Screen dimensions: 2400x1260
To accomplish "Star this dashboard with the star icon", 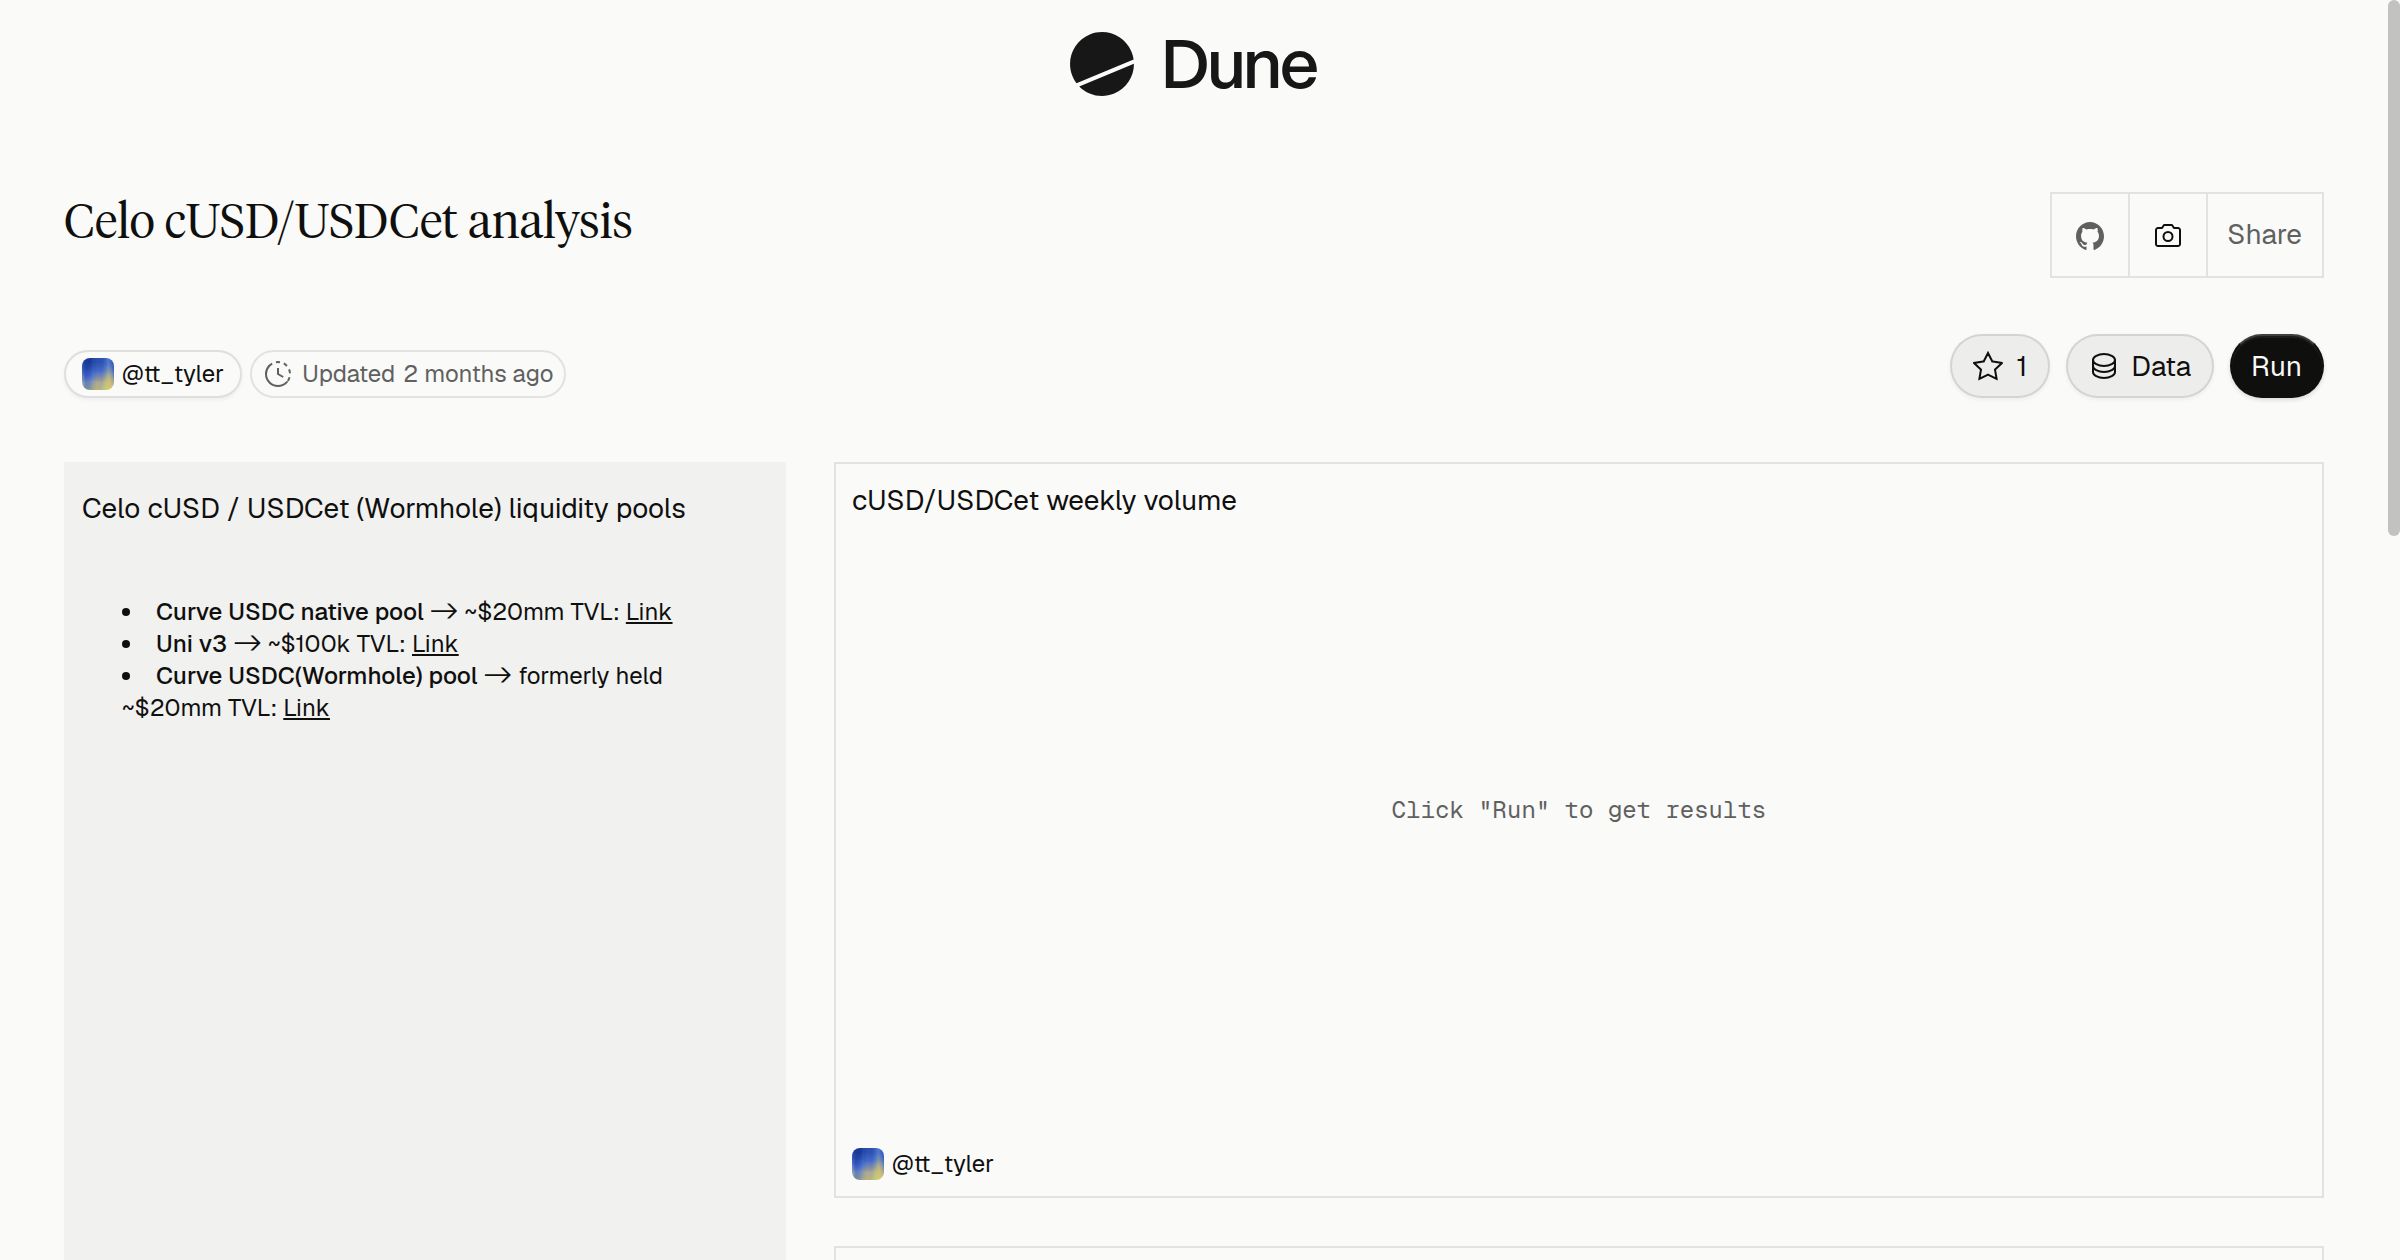I will coord(1987,367).
